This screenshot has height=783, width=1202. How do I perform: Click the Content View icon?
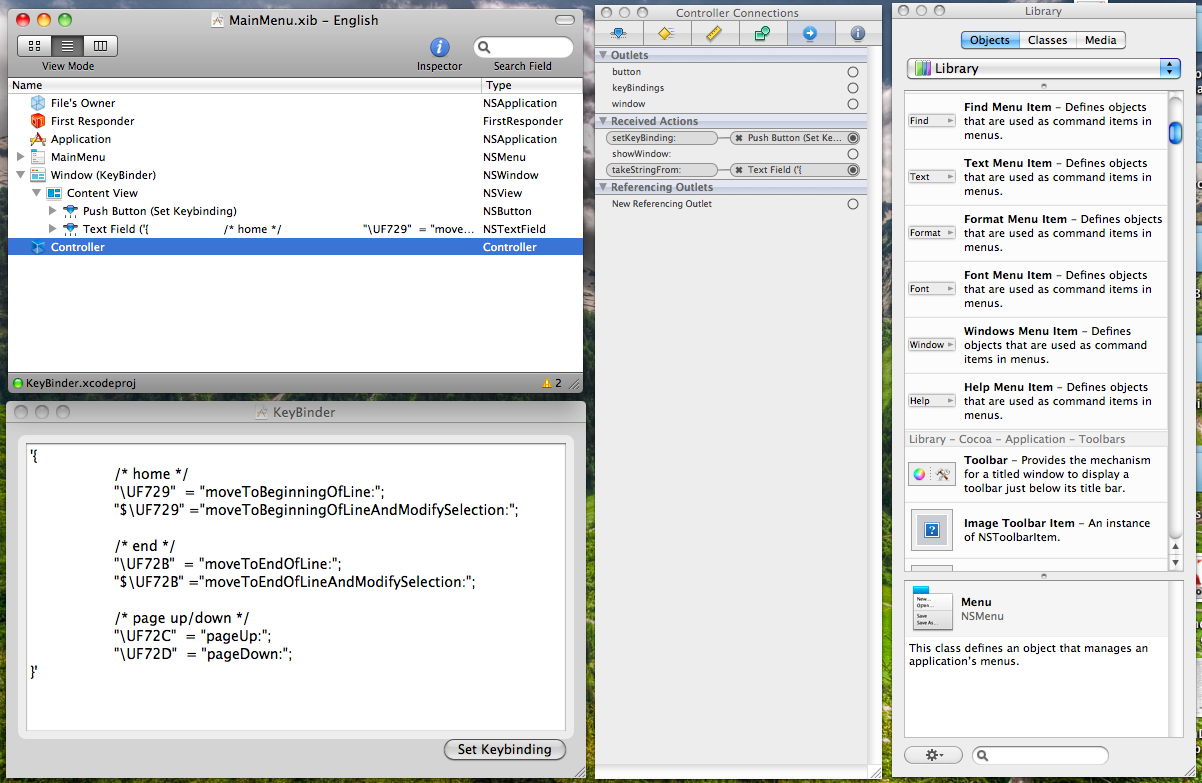[54, 193]
